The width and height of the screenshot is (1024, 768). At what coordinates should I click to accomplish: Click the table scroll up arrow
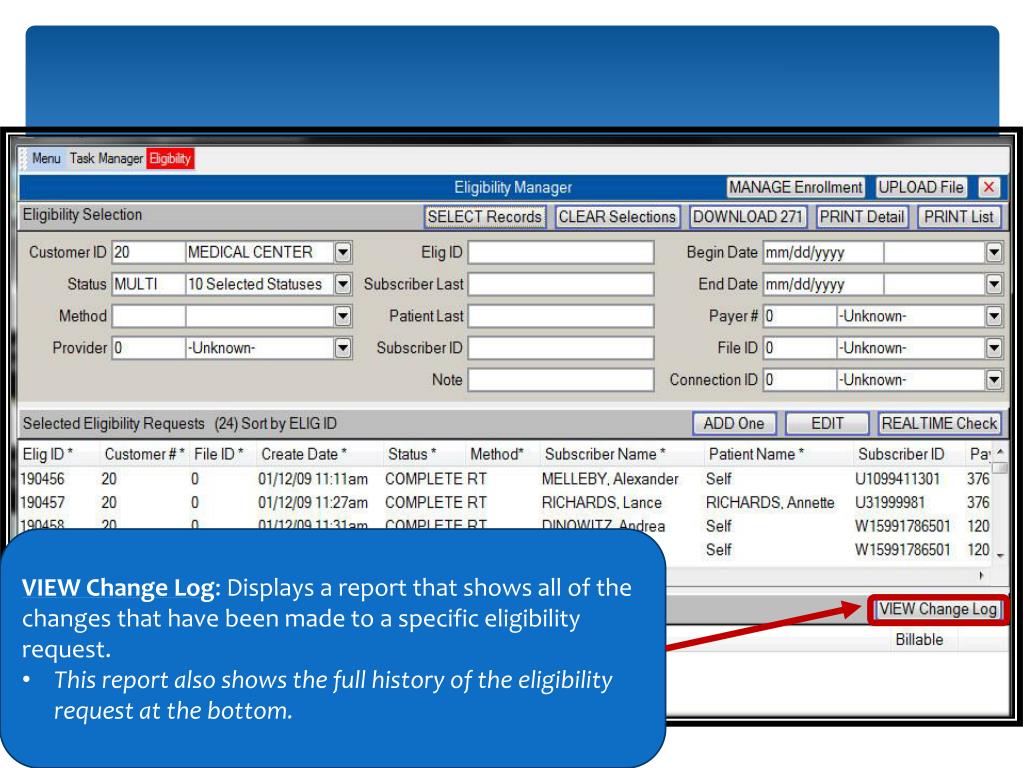[x=1000, y=452]
